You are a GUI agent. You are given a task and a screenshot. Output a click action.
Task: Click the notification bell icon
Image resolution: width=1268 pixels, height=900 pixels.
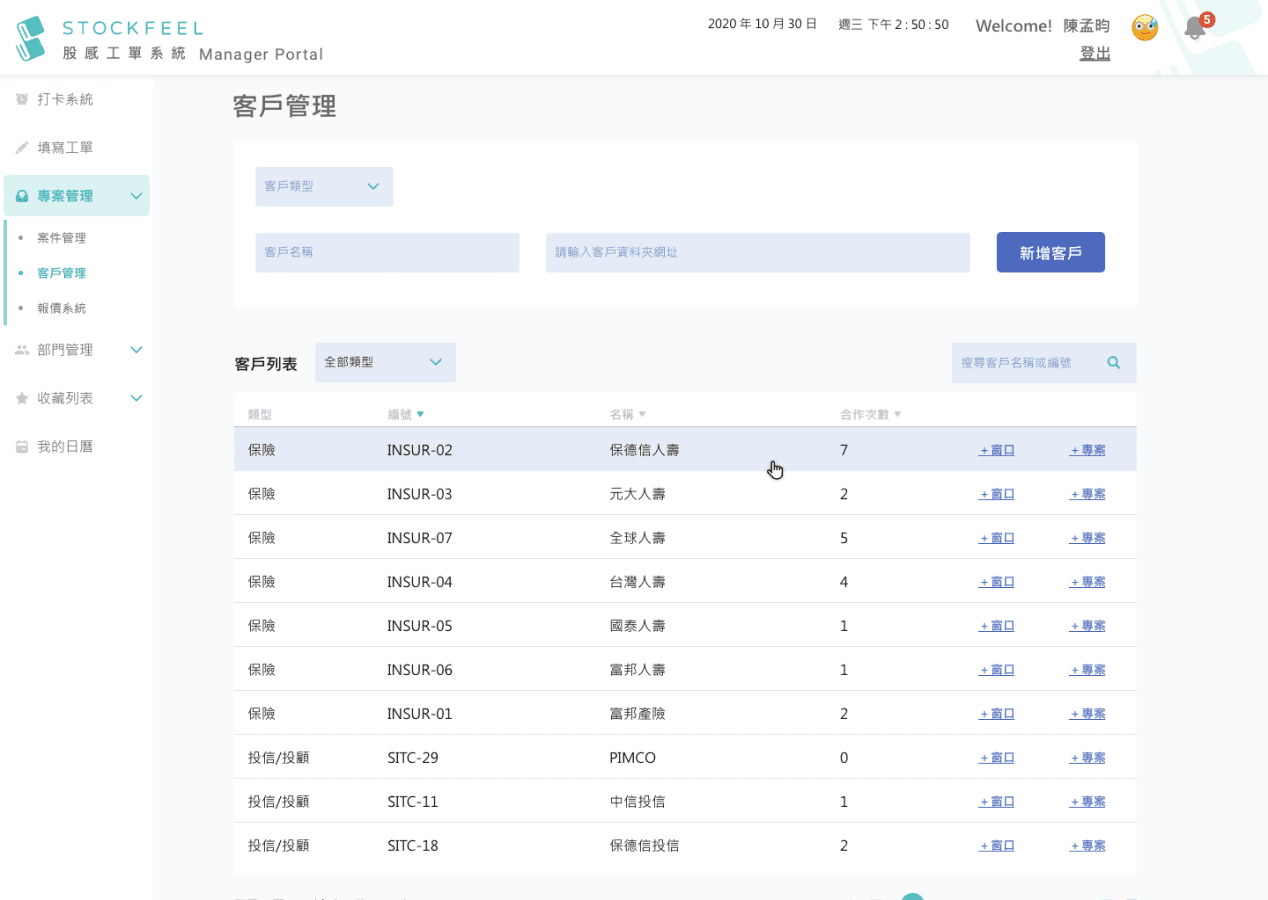(1194, 28)
